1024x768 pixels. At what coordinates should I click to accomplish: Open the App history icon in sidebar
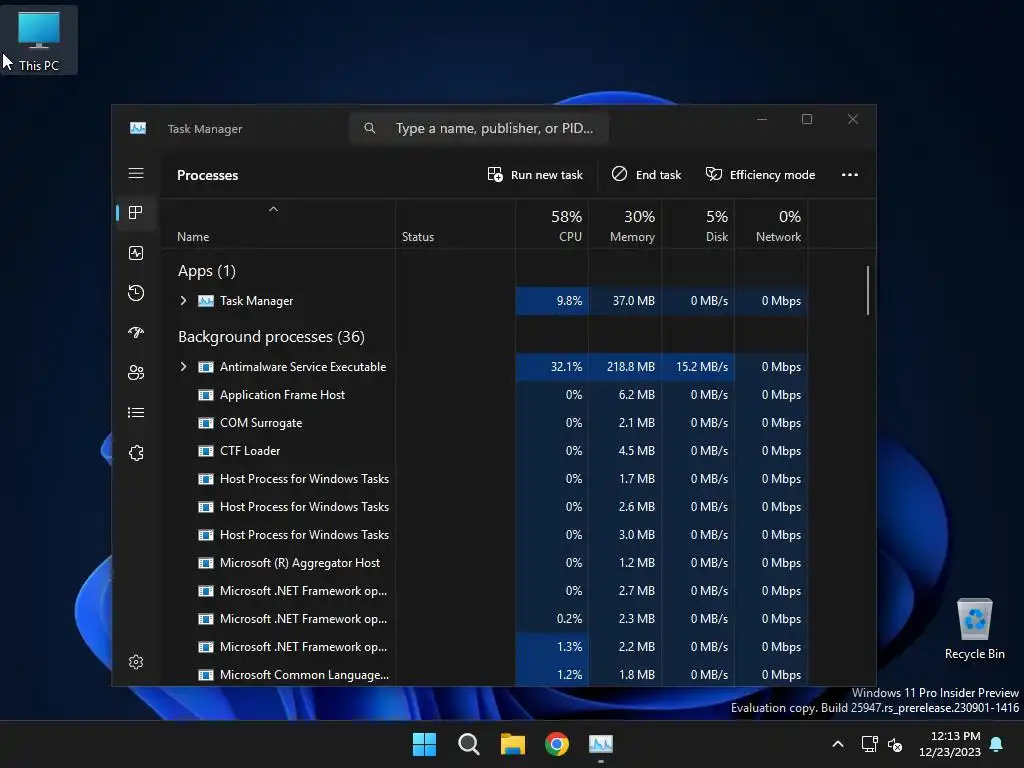[x=136, y=293]
